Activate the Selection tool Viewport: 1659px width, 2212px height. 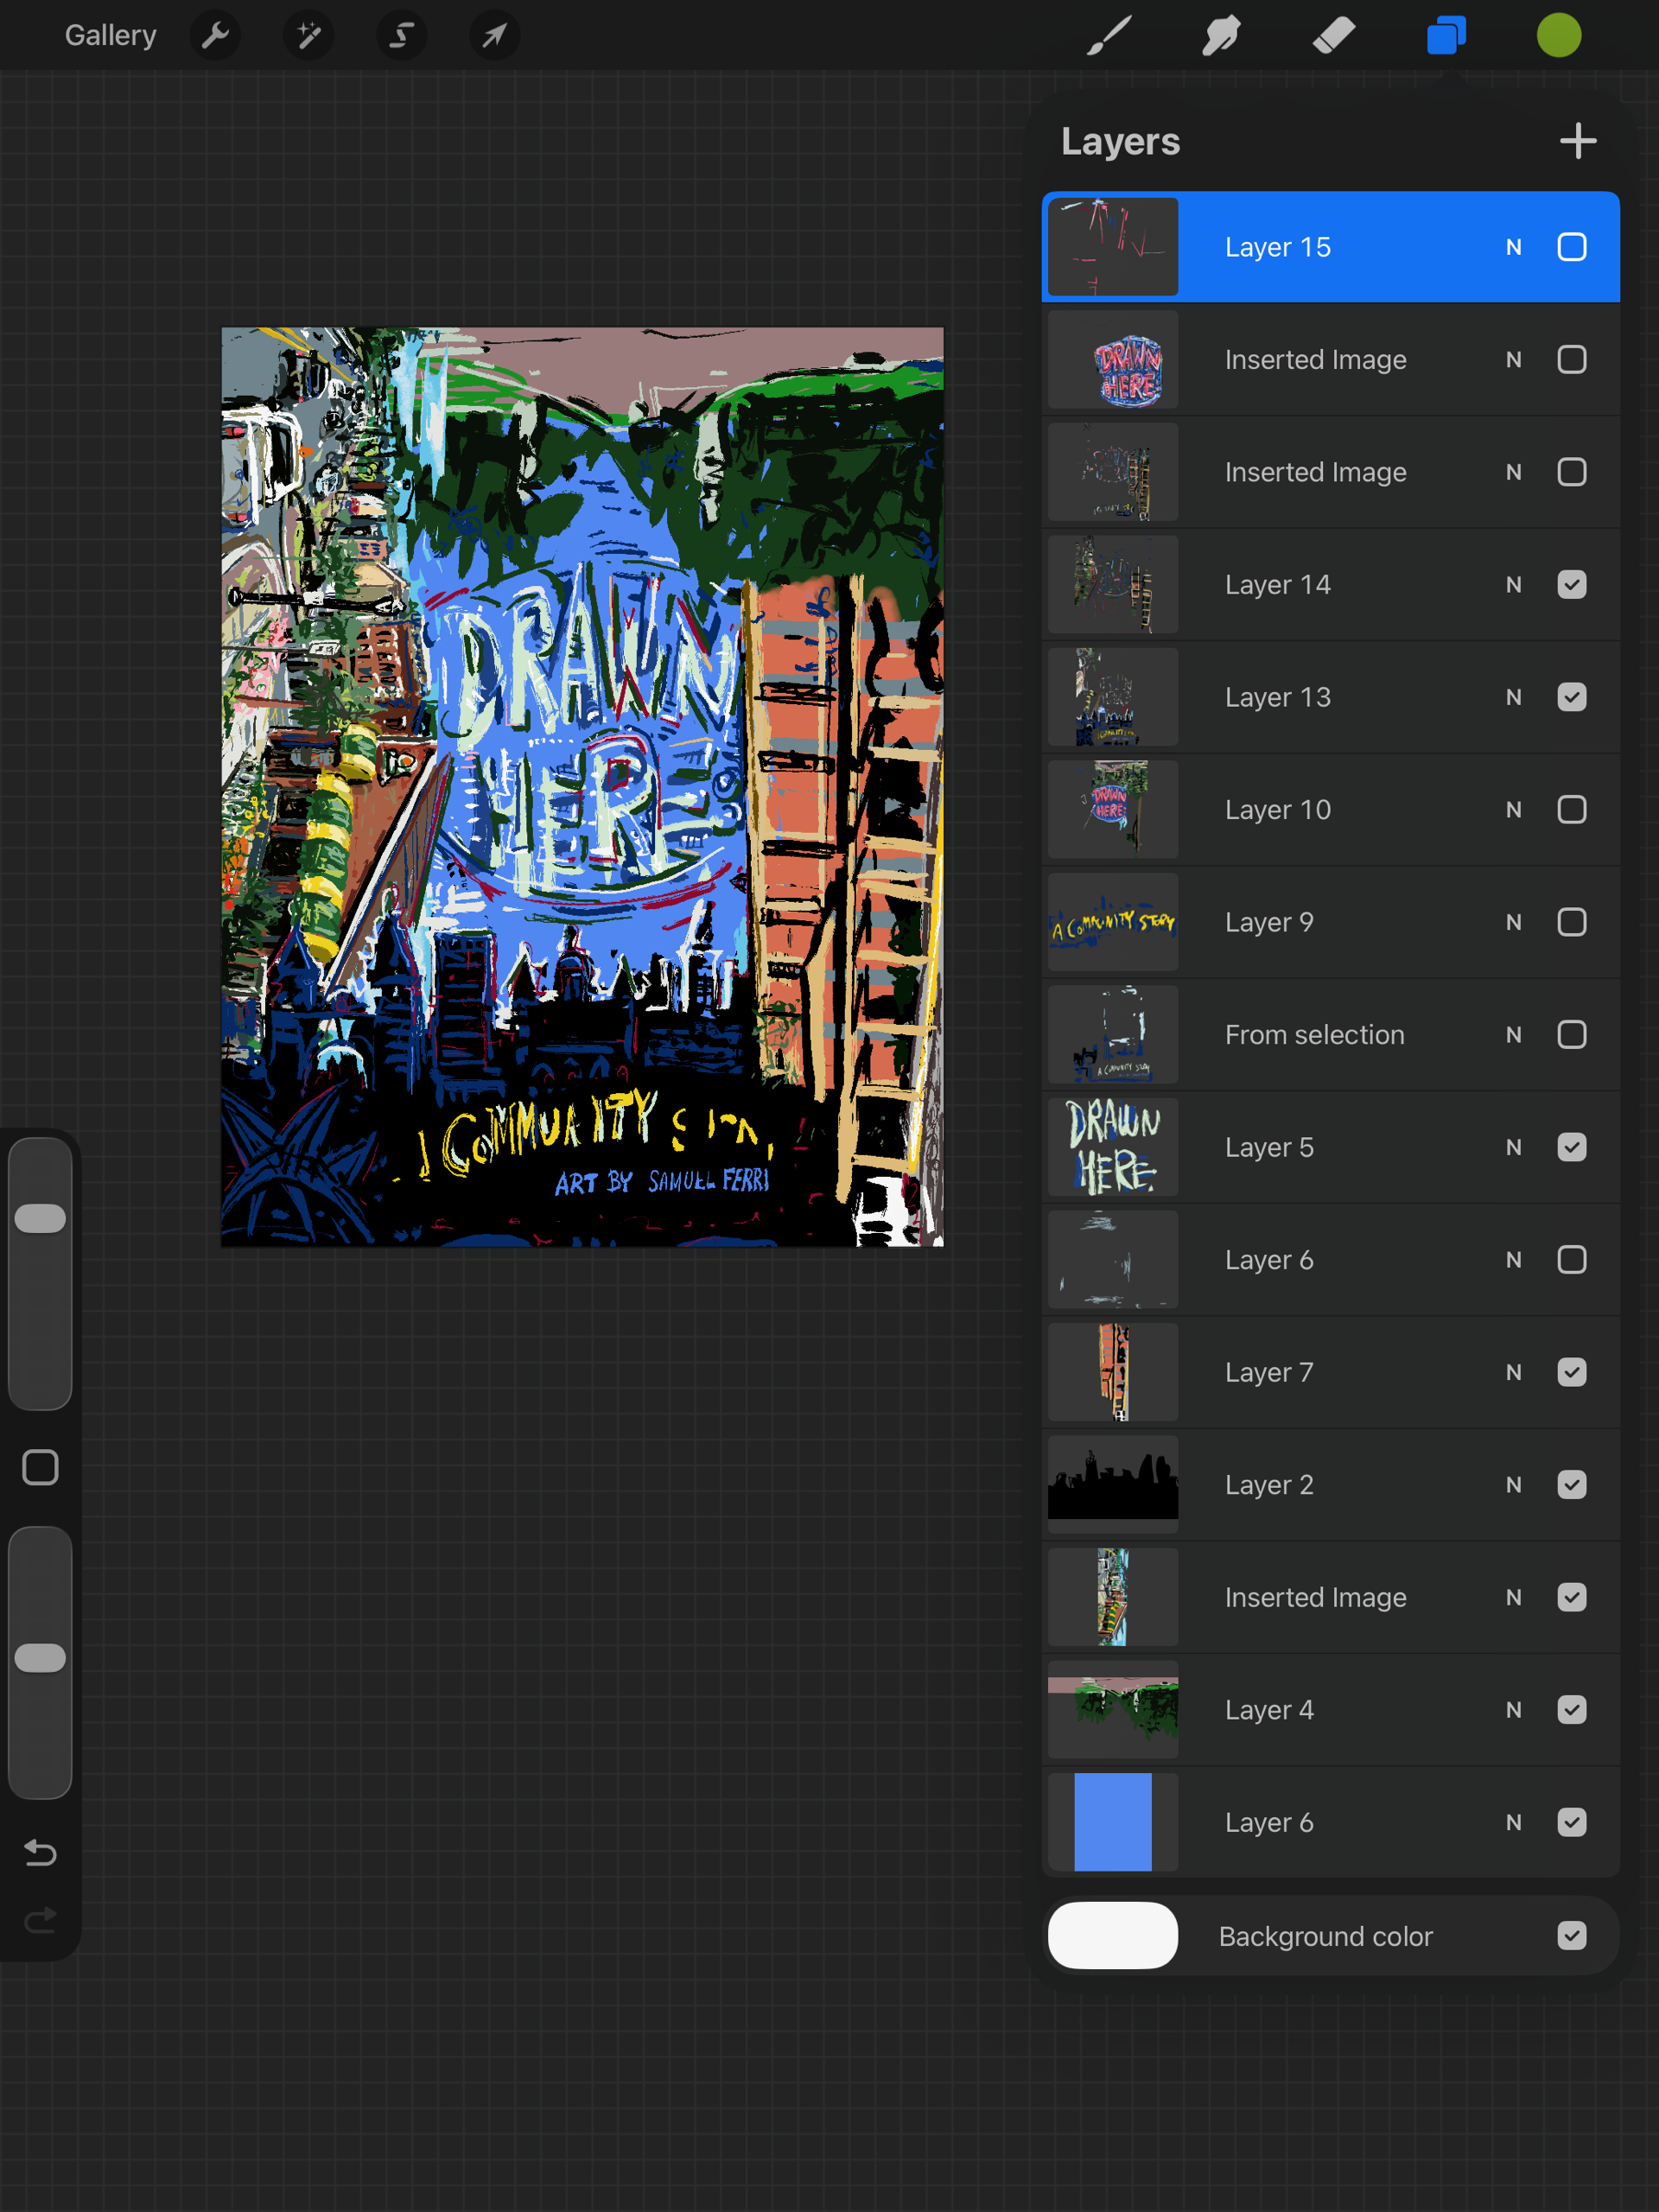point(401,36)
